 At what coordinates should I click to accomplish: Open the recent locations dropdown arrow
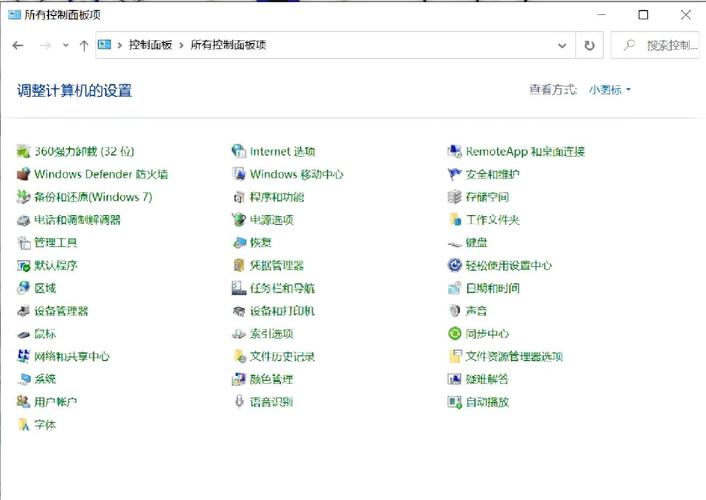pos(66,45)
